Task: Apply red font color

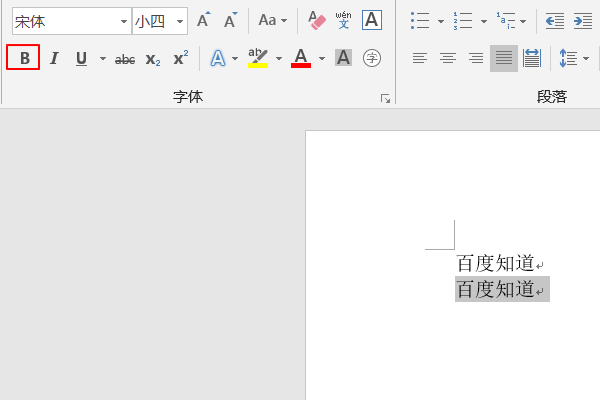Action: (301, 58)
